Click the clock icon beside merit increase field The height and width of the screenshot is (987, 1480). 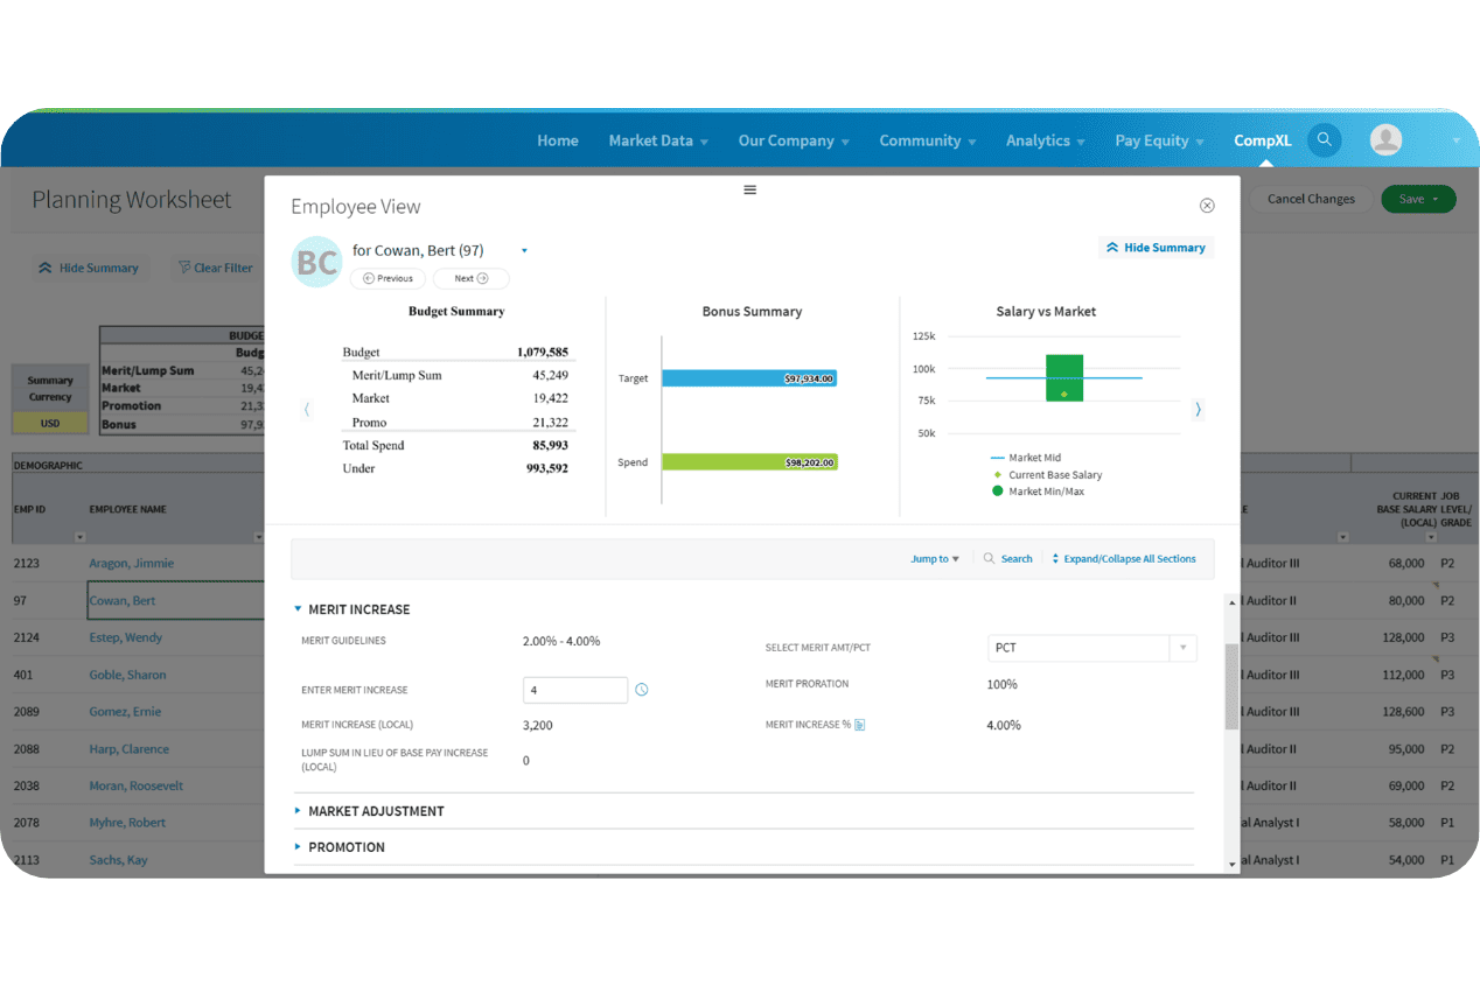pyautogui.click(x=641, y=689)
